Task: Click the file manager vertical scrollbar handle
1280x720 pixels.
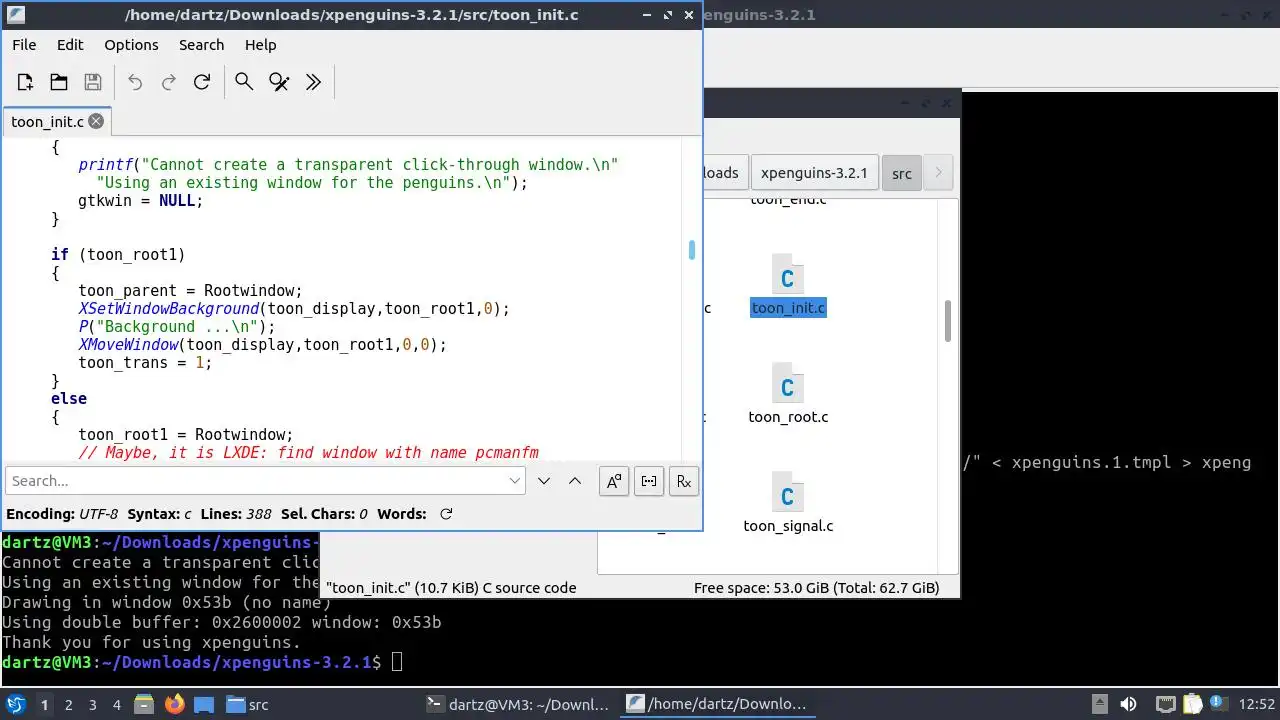Action: pos(947,320)
